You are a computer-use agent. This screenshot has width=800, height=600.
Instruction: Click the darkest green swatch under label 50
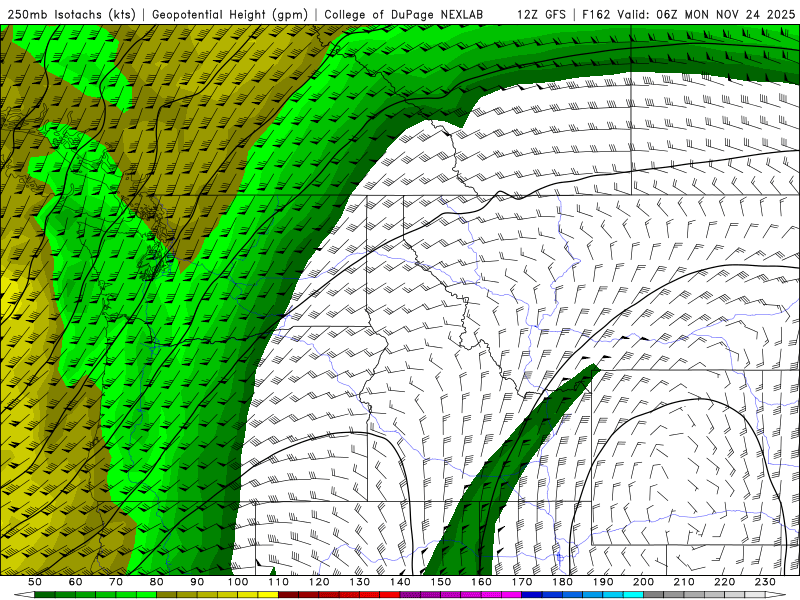click(x=45, y=595)
